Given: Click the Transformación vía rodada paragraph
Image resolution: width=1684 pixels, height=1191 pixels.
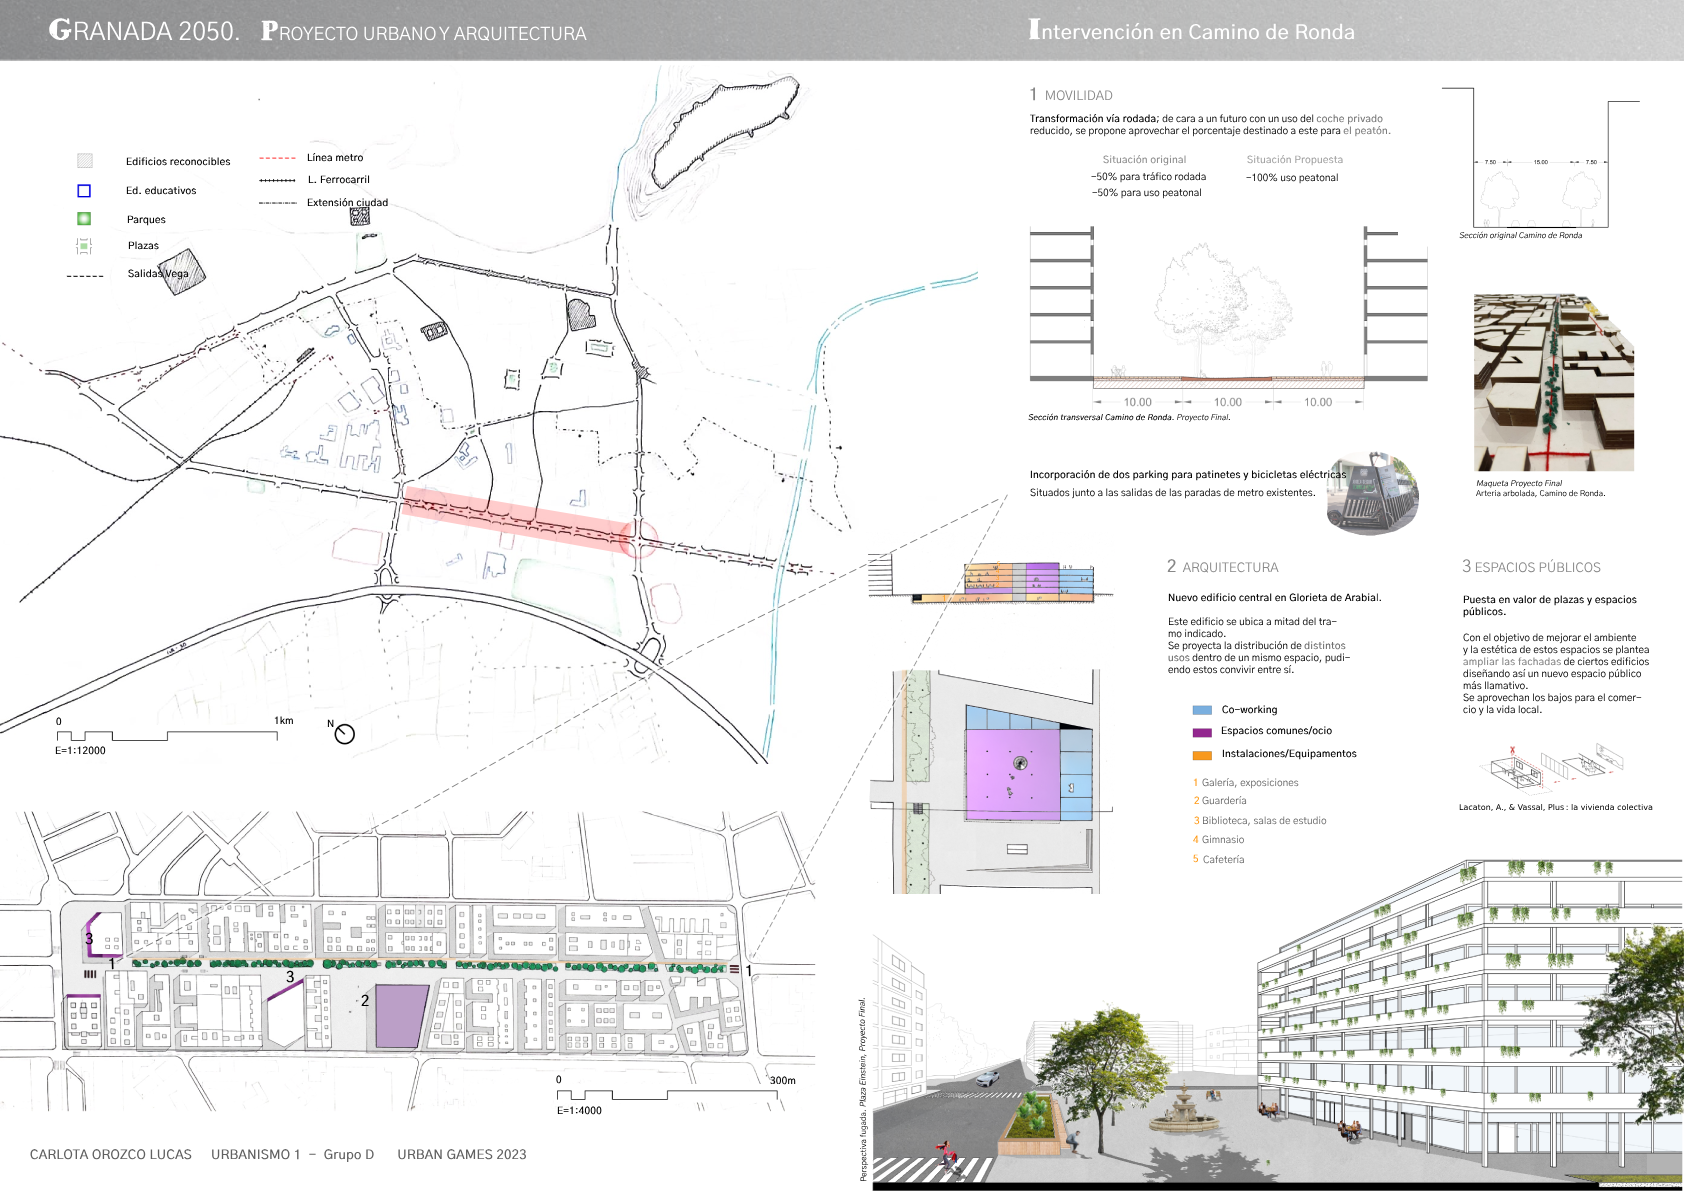Looking at the screenshot, I should tap(1210, 125).
